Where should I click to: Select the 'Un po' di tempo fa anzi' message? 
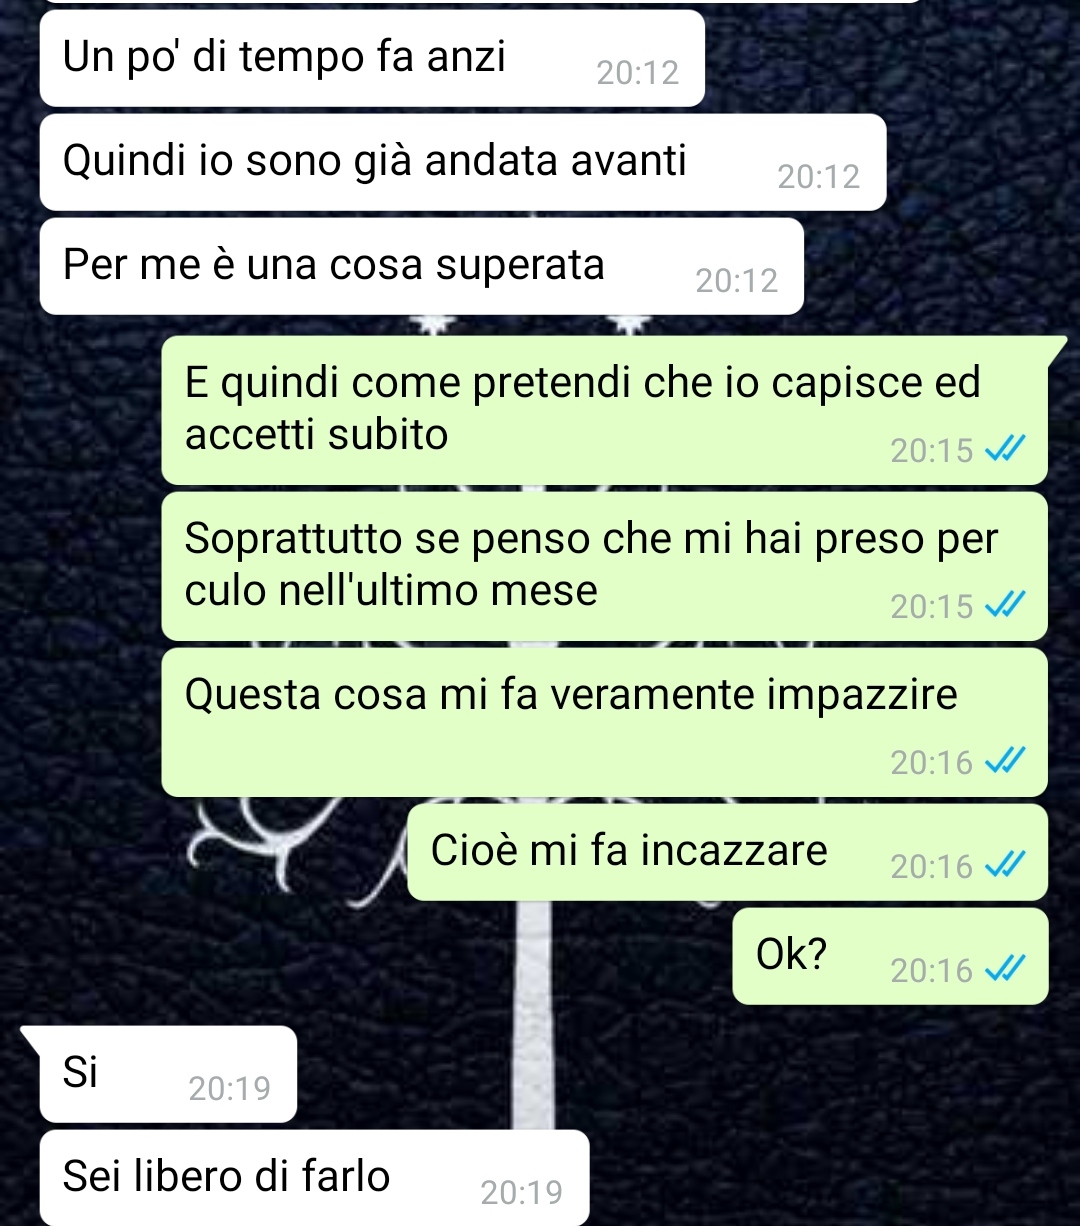click(372, 58)
